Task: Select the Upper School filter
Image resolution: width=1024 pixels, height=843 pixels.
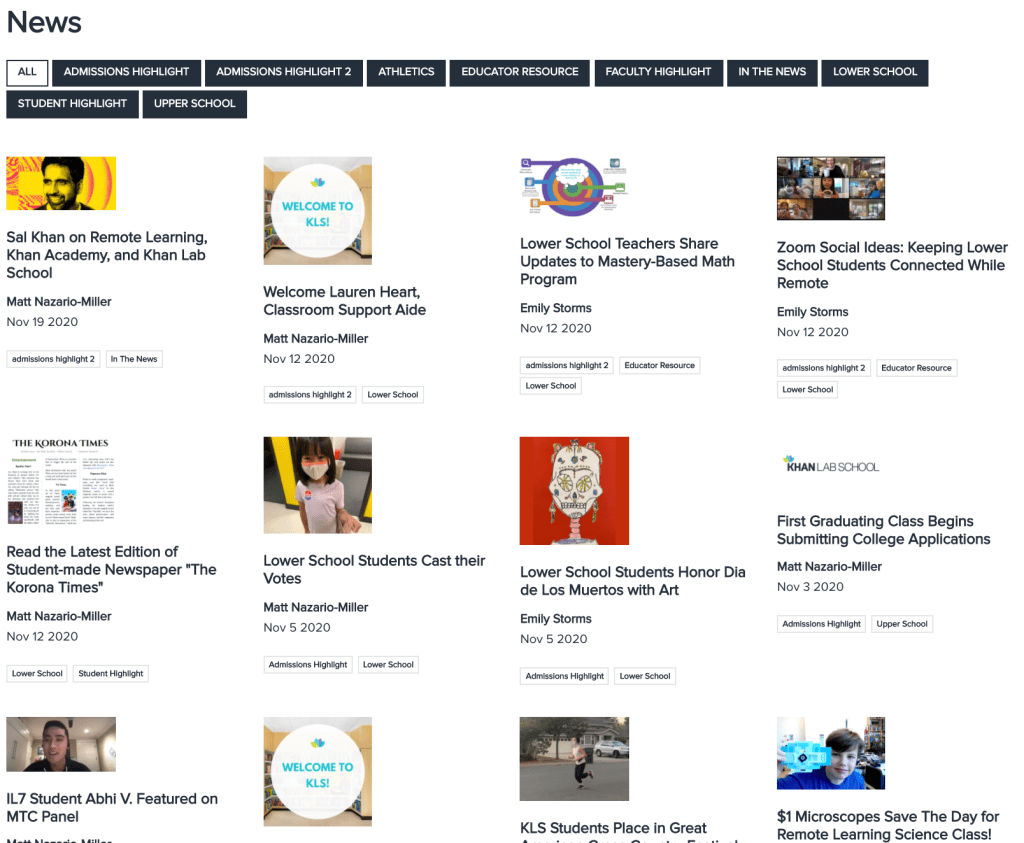Action: click(194, 104)
